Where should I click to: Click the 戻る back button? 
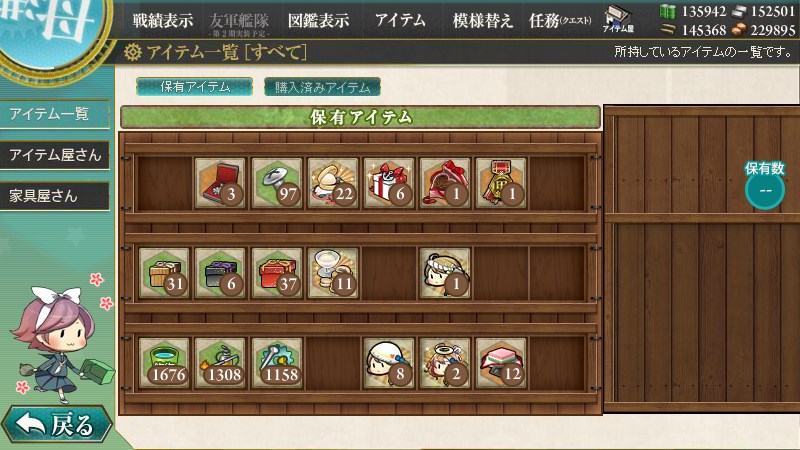57,423
